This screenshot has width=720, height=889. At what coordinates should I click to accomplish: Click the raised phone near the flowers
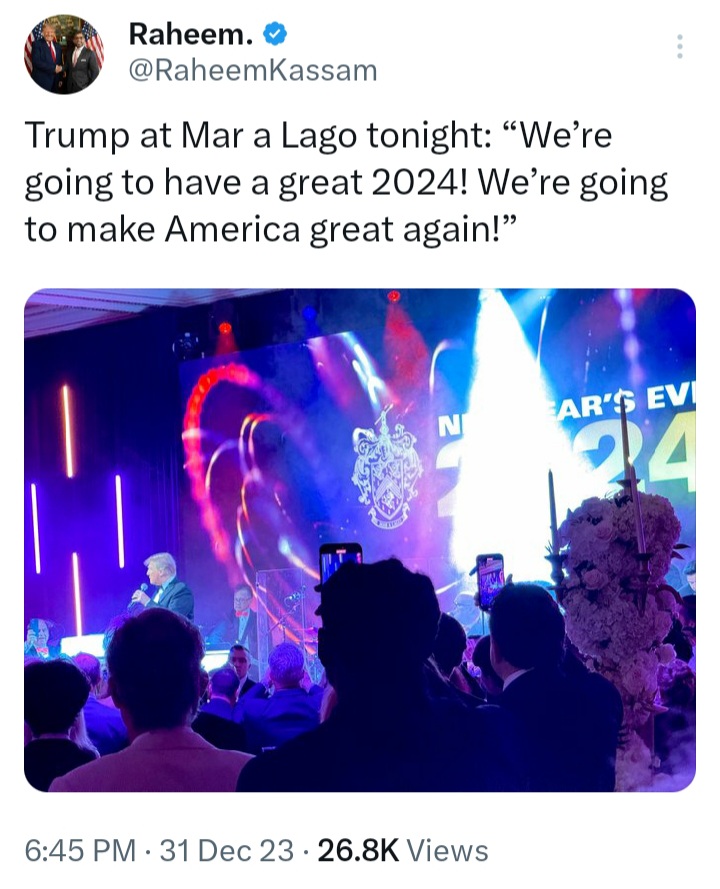click(489, 581)
